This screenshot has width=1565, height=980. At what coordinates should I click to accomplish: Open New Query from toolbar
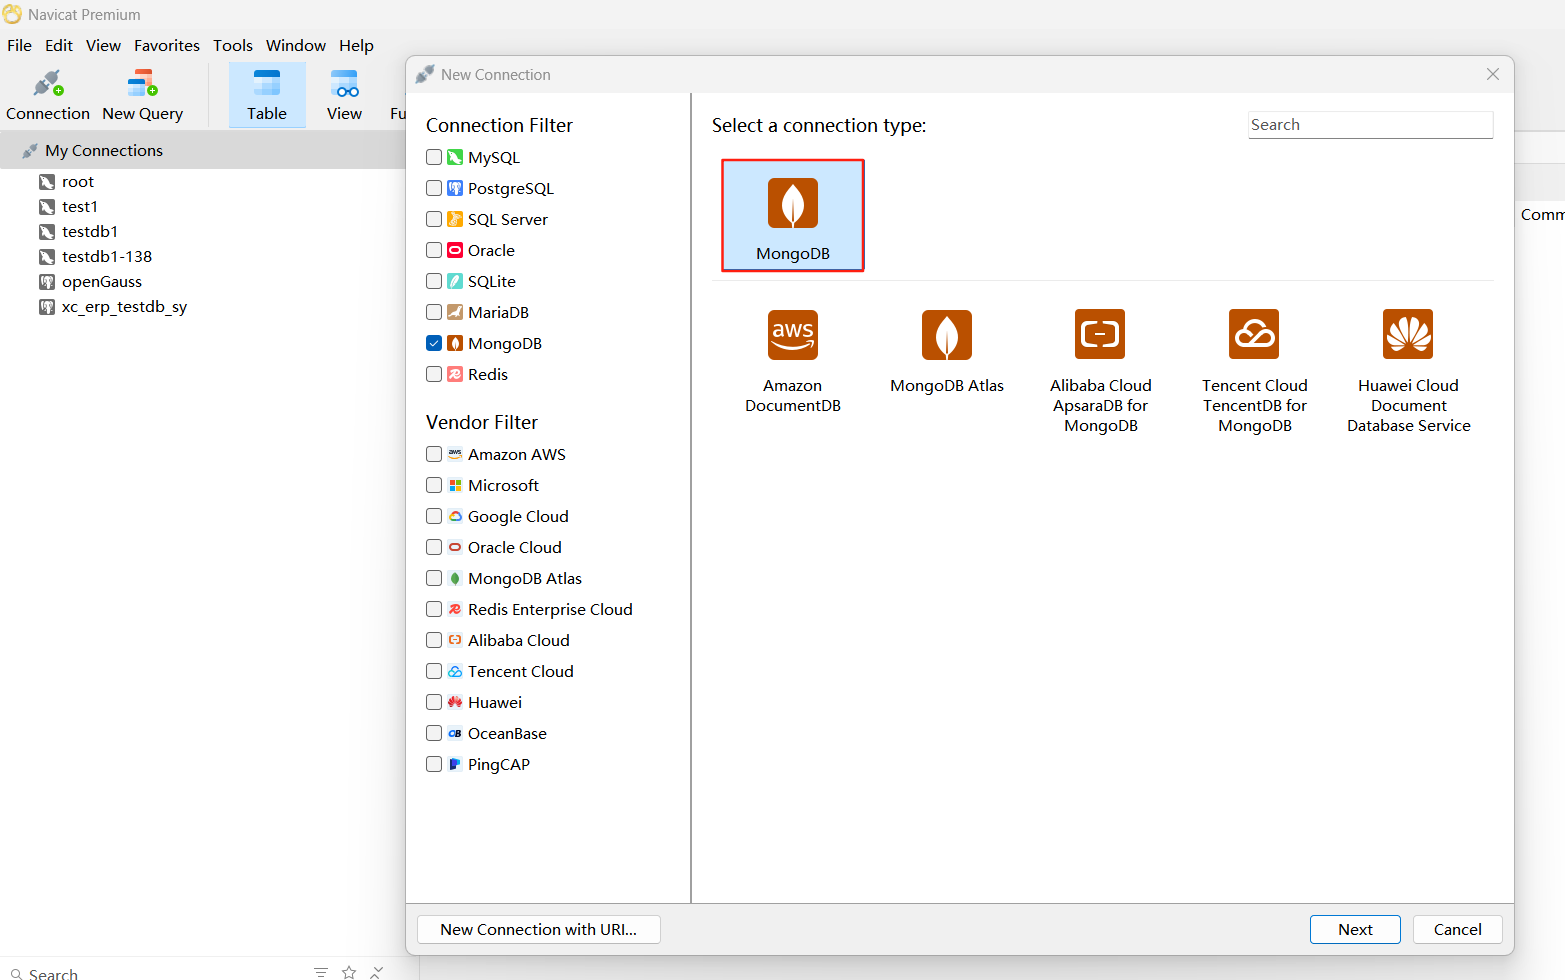(x=142, y=95)
